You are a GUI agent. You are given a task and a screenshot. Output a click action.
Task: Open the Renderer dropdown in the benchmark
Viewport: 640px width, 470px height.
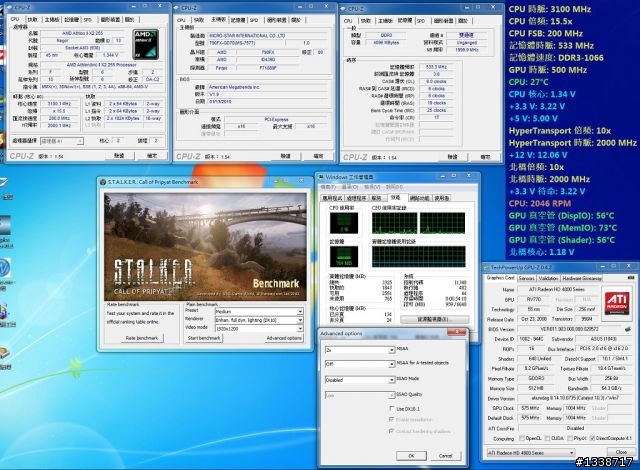pyautogui.click(x=259, y=320)
